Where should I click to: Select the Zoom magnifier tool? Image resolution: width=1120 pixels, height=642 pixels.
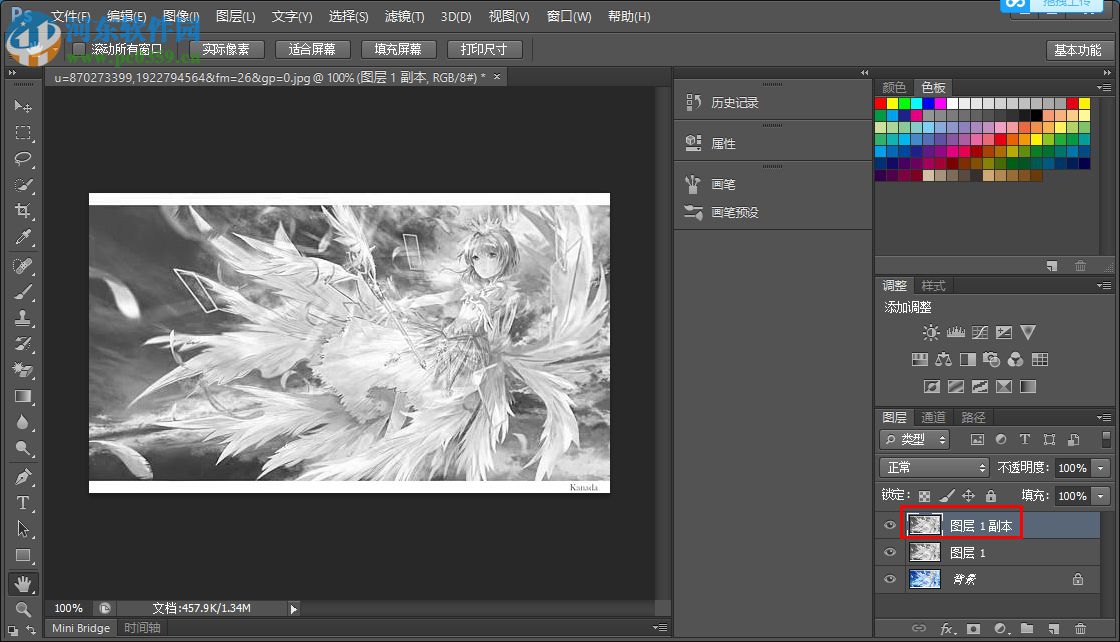[x=23, y=609]
